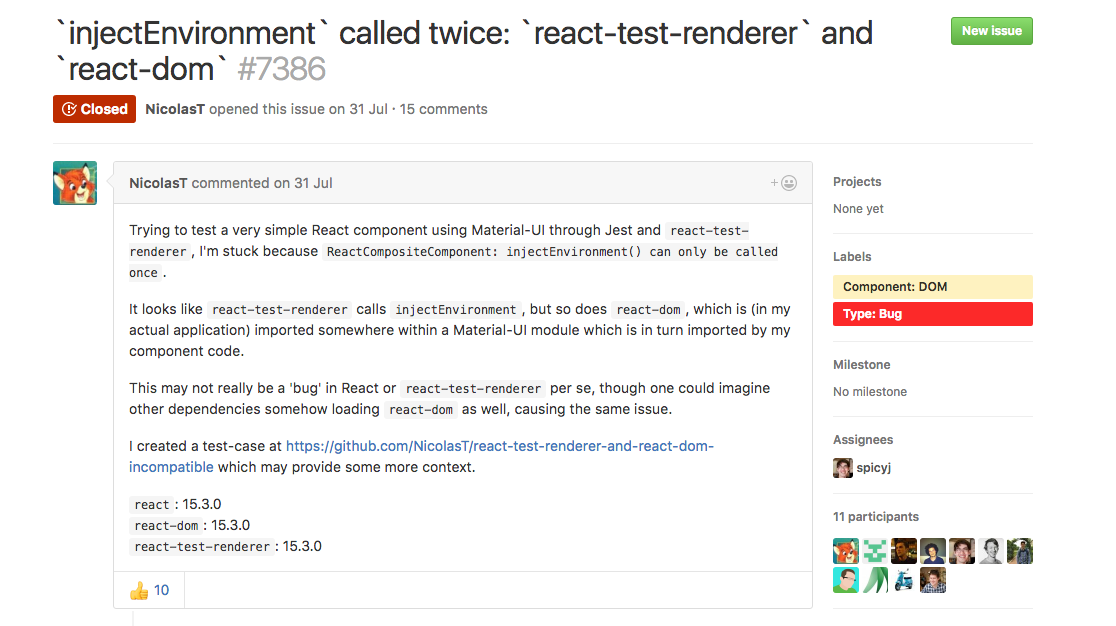Open NicolasT's fox avatar beside comment
The image size is (1116, 626).
(x=75, y=183)
